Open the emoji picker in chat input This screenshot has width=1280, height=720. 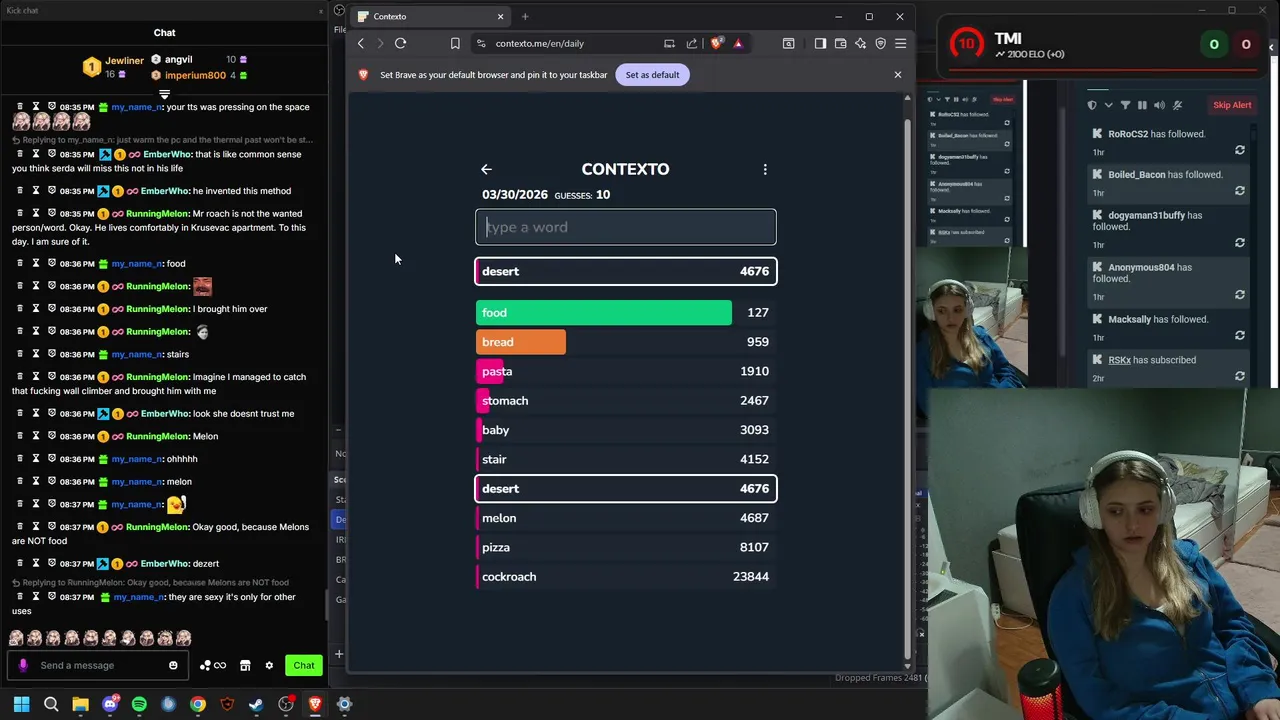pos(173,665)
